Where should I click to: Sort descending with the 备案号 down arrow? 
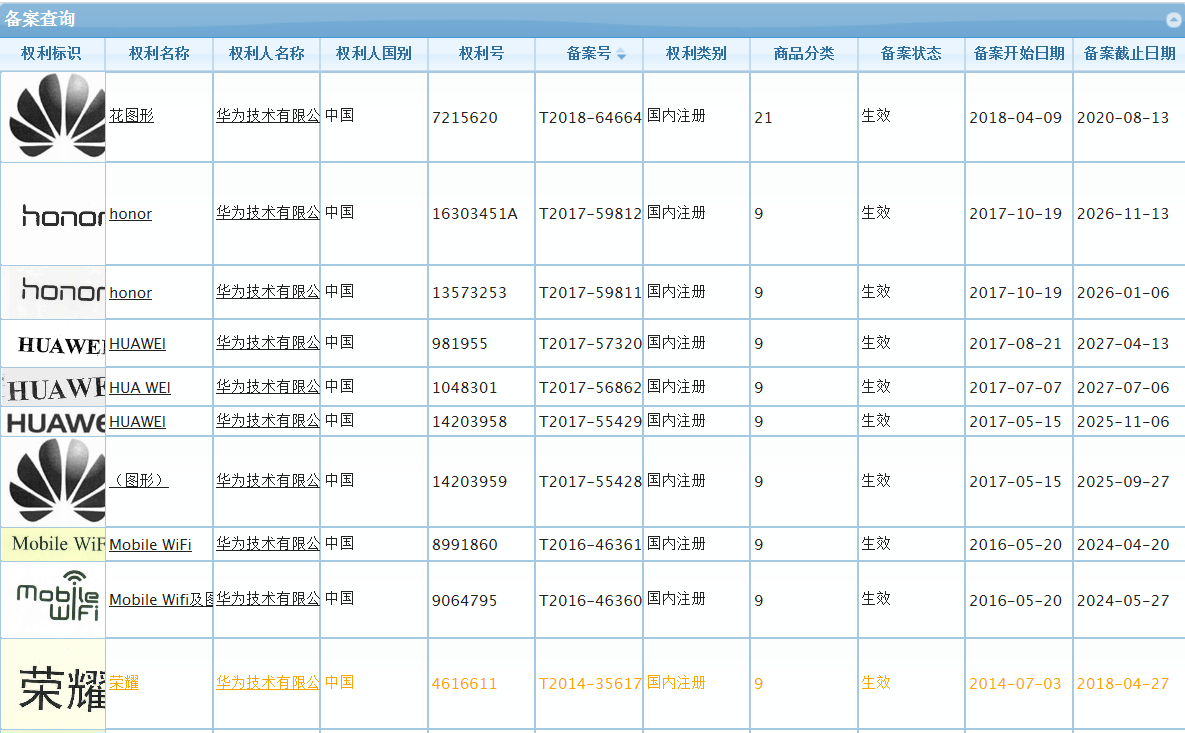coord(622,60)
